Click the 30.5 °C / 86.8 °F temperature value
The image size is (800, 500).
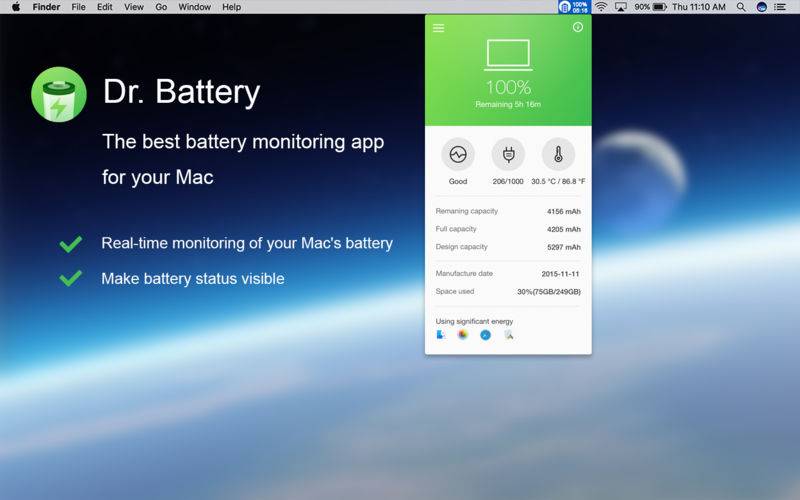pos(558,181)
